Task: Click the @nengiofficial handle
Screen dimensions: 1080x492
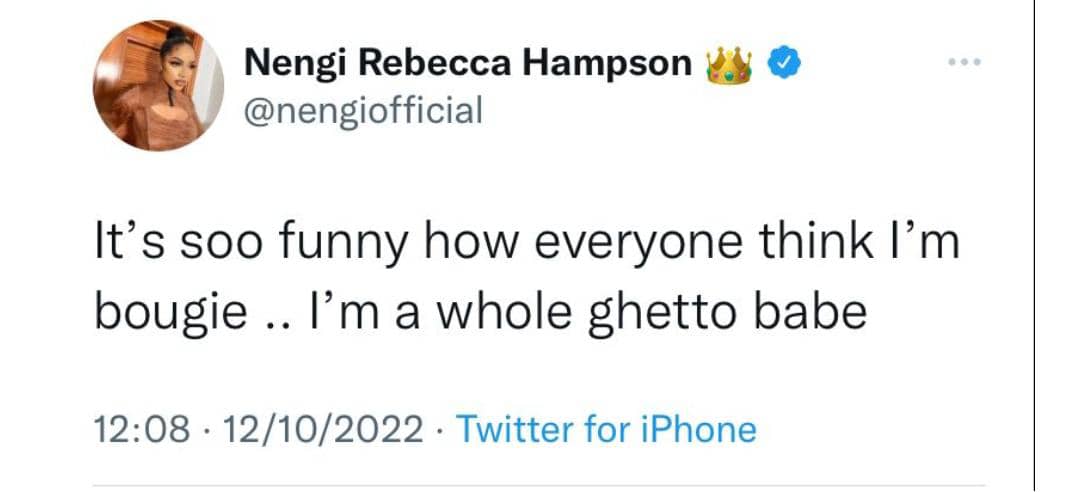Action: [x=364, y=108]
